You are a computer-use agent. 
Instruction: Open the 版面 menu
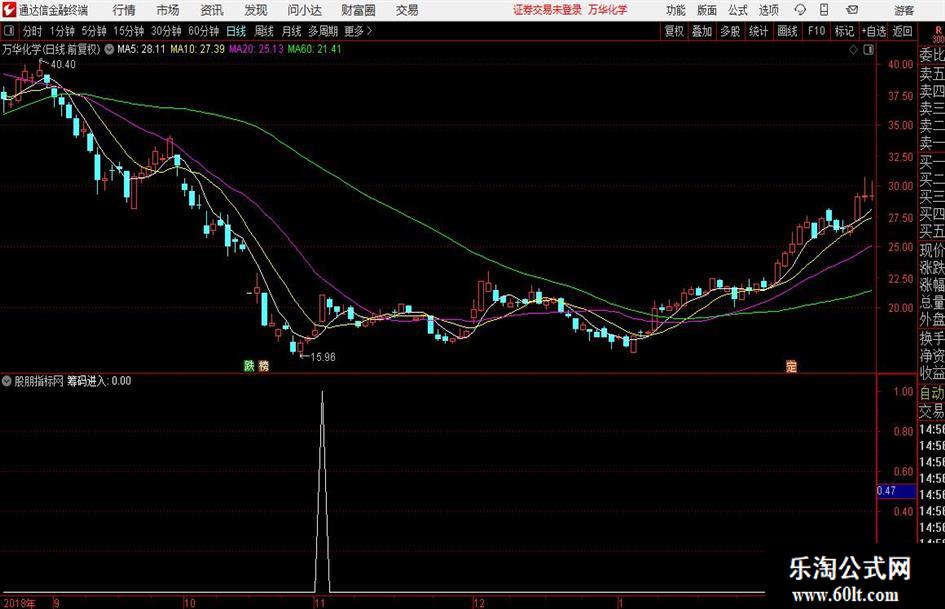click(706, 10)
